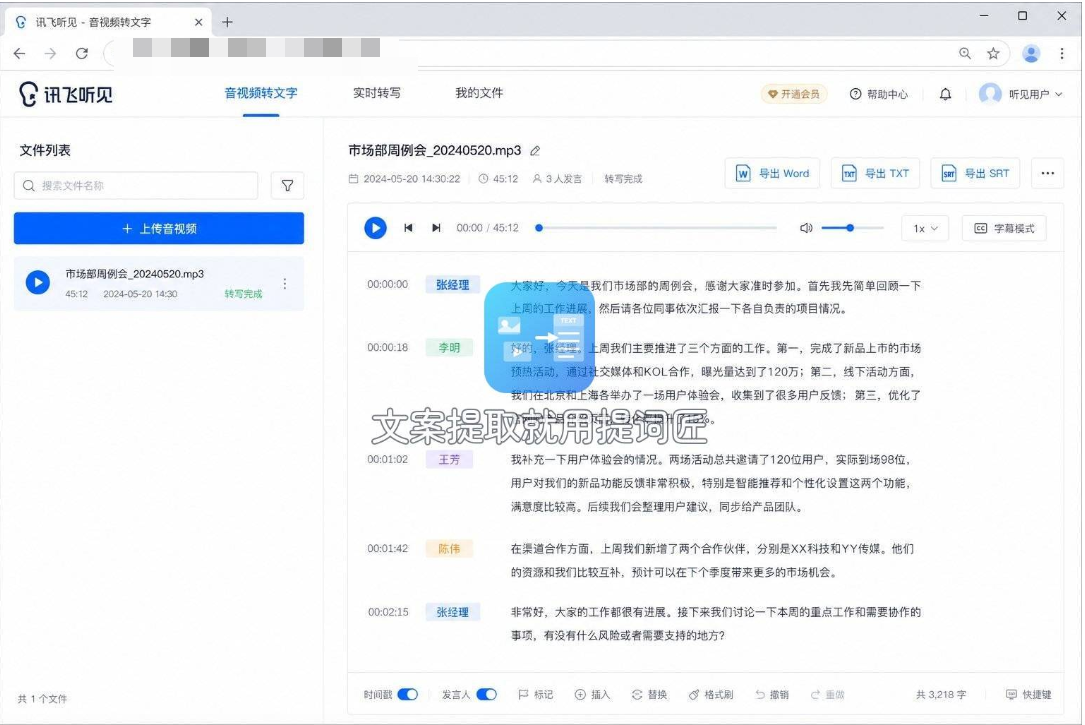The width and height of the screenshot is (1085, 725).
Task: Toggle the 发言人 speaker switch
Action: 486,695
